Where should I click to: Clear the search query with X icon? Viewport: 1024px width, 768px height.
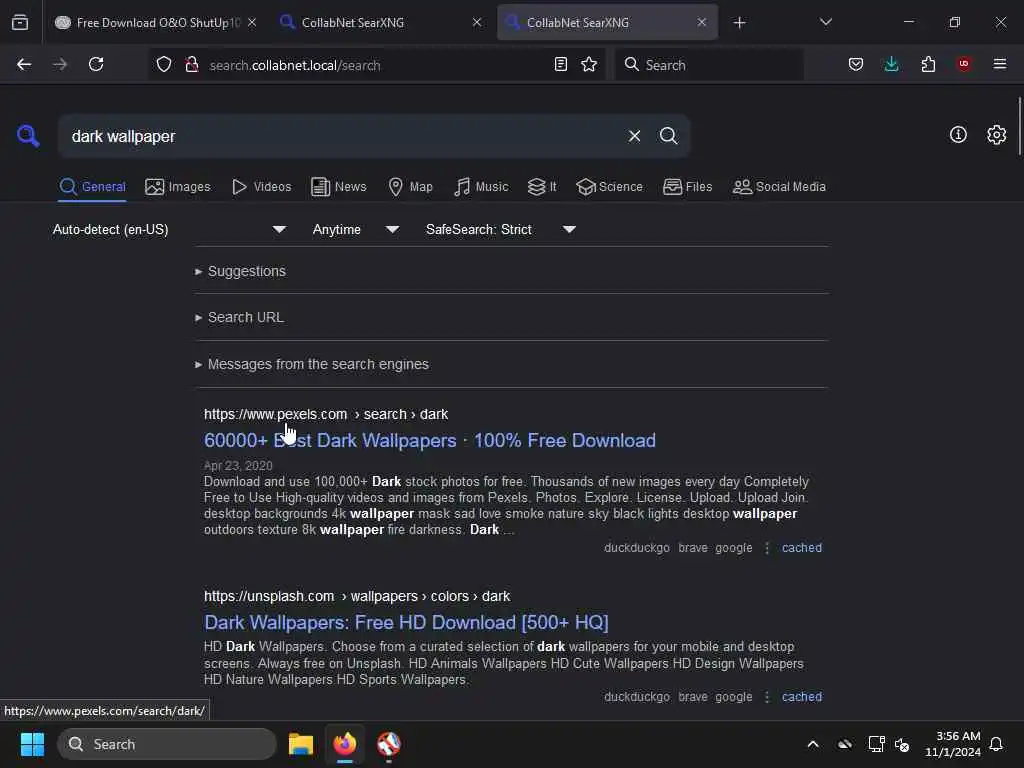634,136
